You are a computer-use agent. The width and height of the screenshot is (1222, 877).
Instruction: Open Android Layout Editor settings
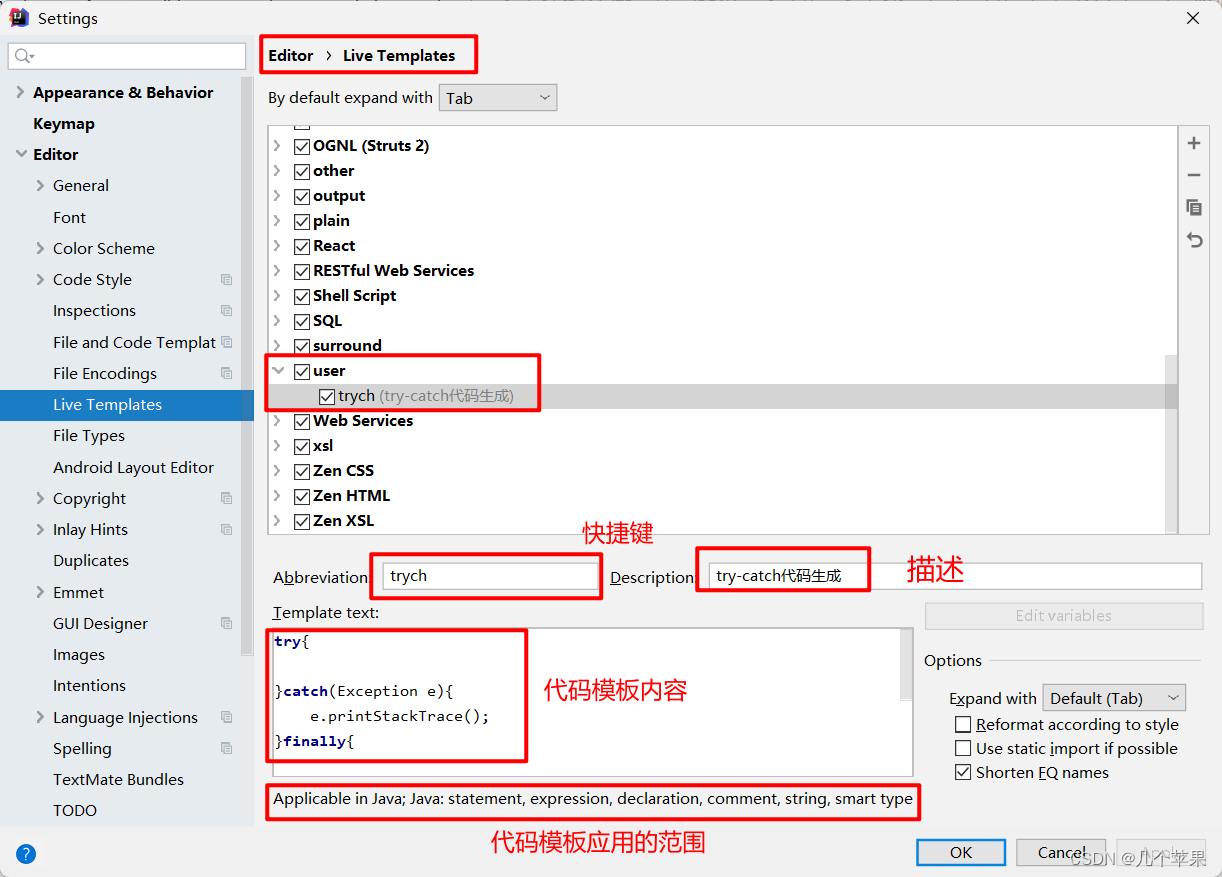(133, 467)
